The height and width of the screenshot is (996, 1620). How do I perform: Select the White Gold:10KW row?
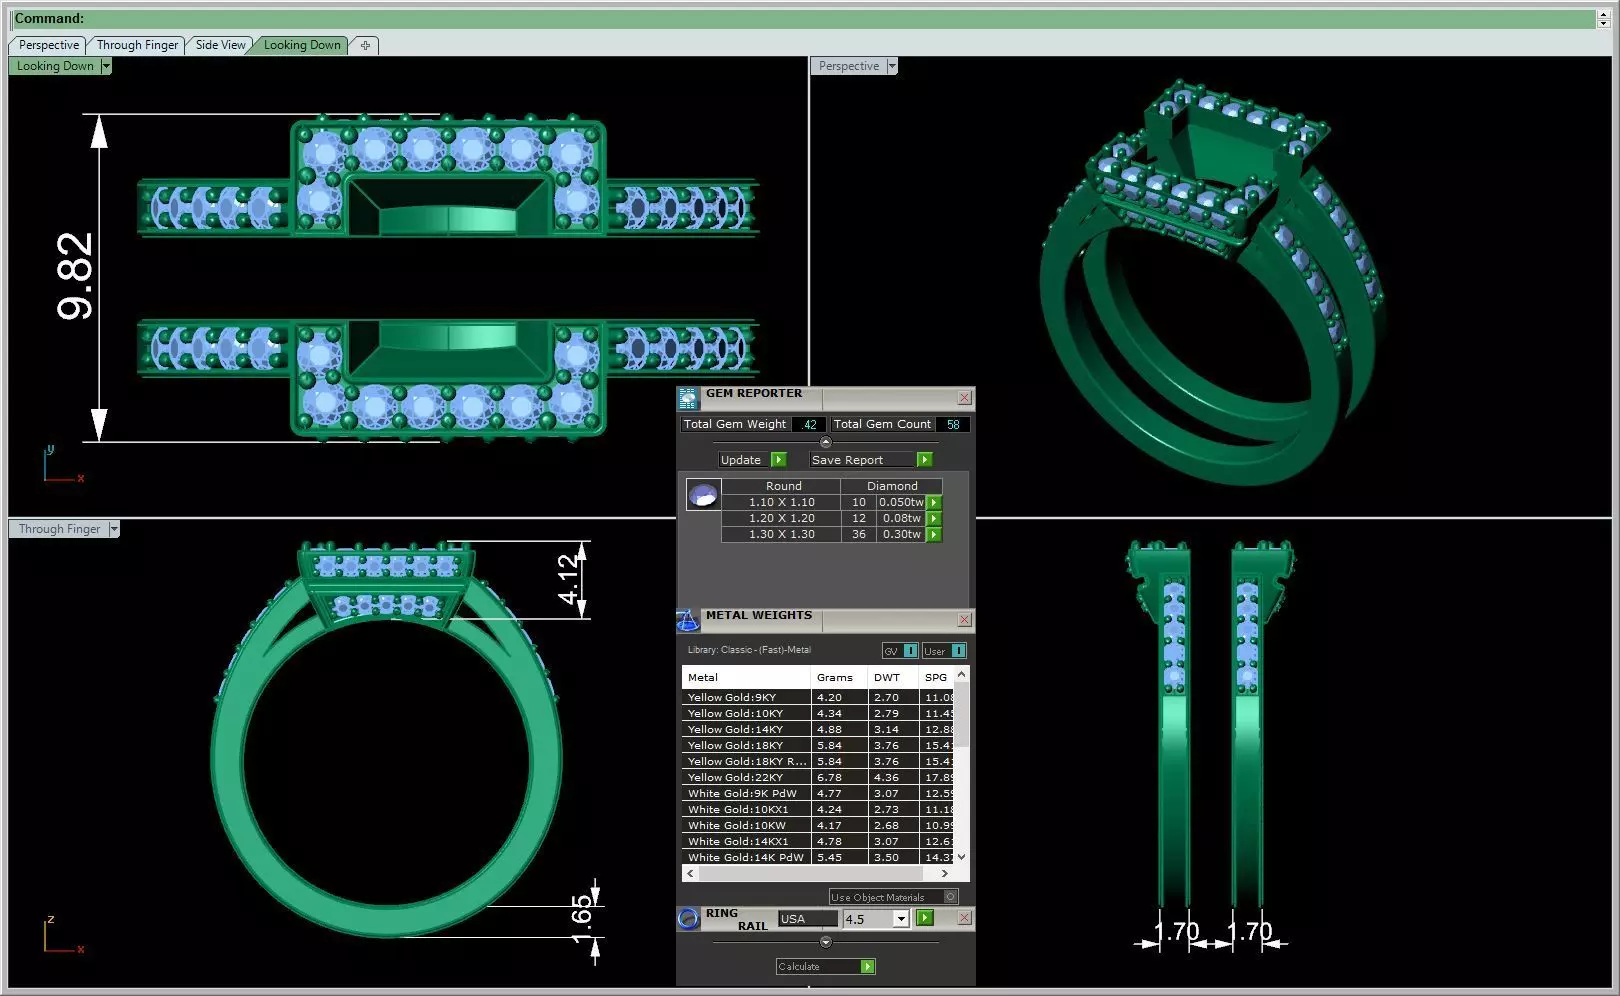(818, 826)
